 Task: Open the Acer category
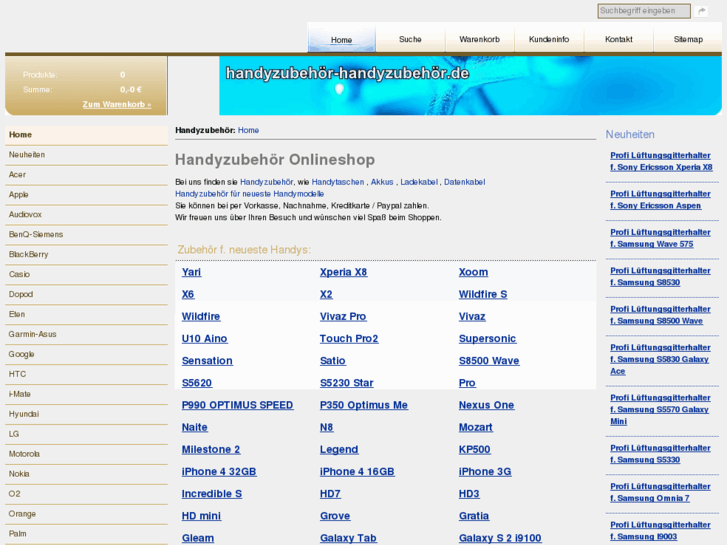pyautogui.click(x=86, y=175)
